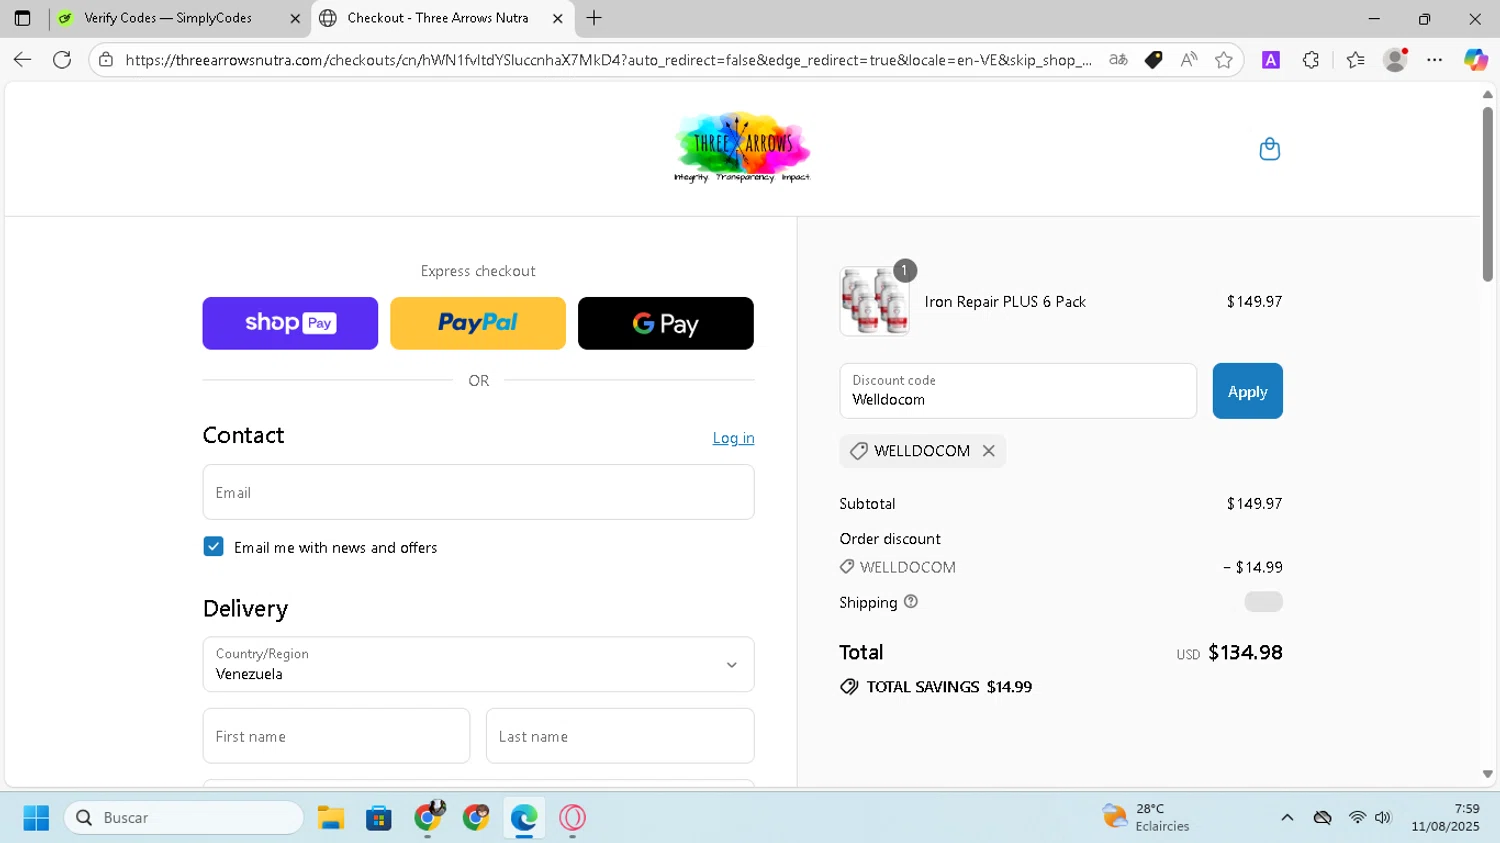Open the Opera browser taskbar icon
The width and height of the screenshot is (1500, 843).
pos(572,818)
